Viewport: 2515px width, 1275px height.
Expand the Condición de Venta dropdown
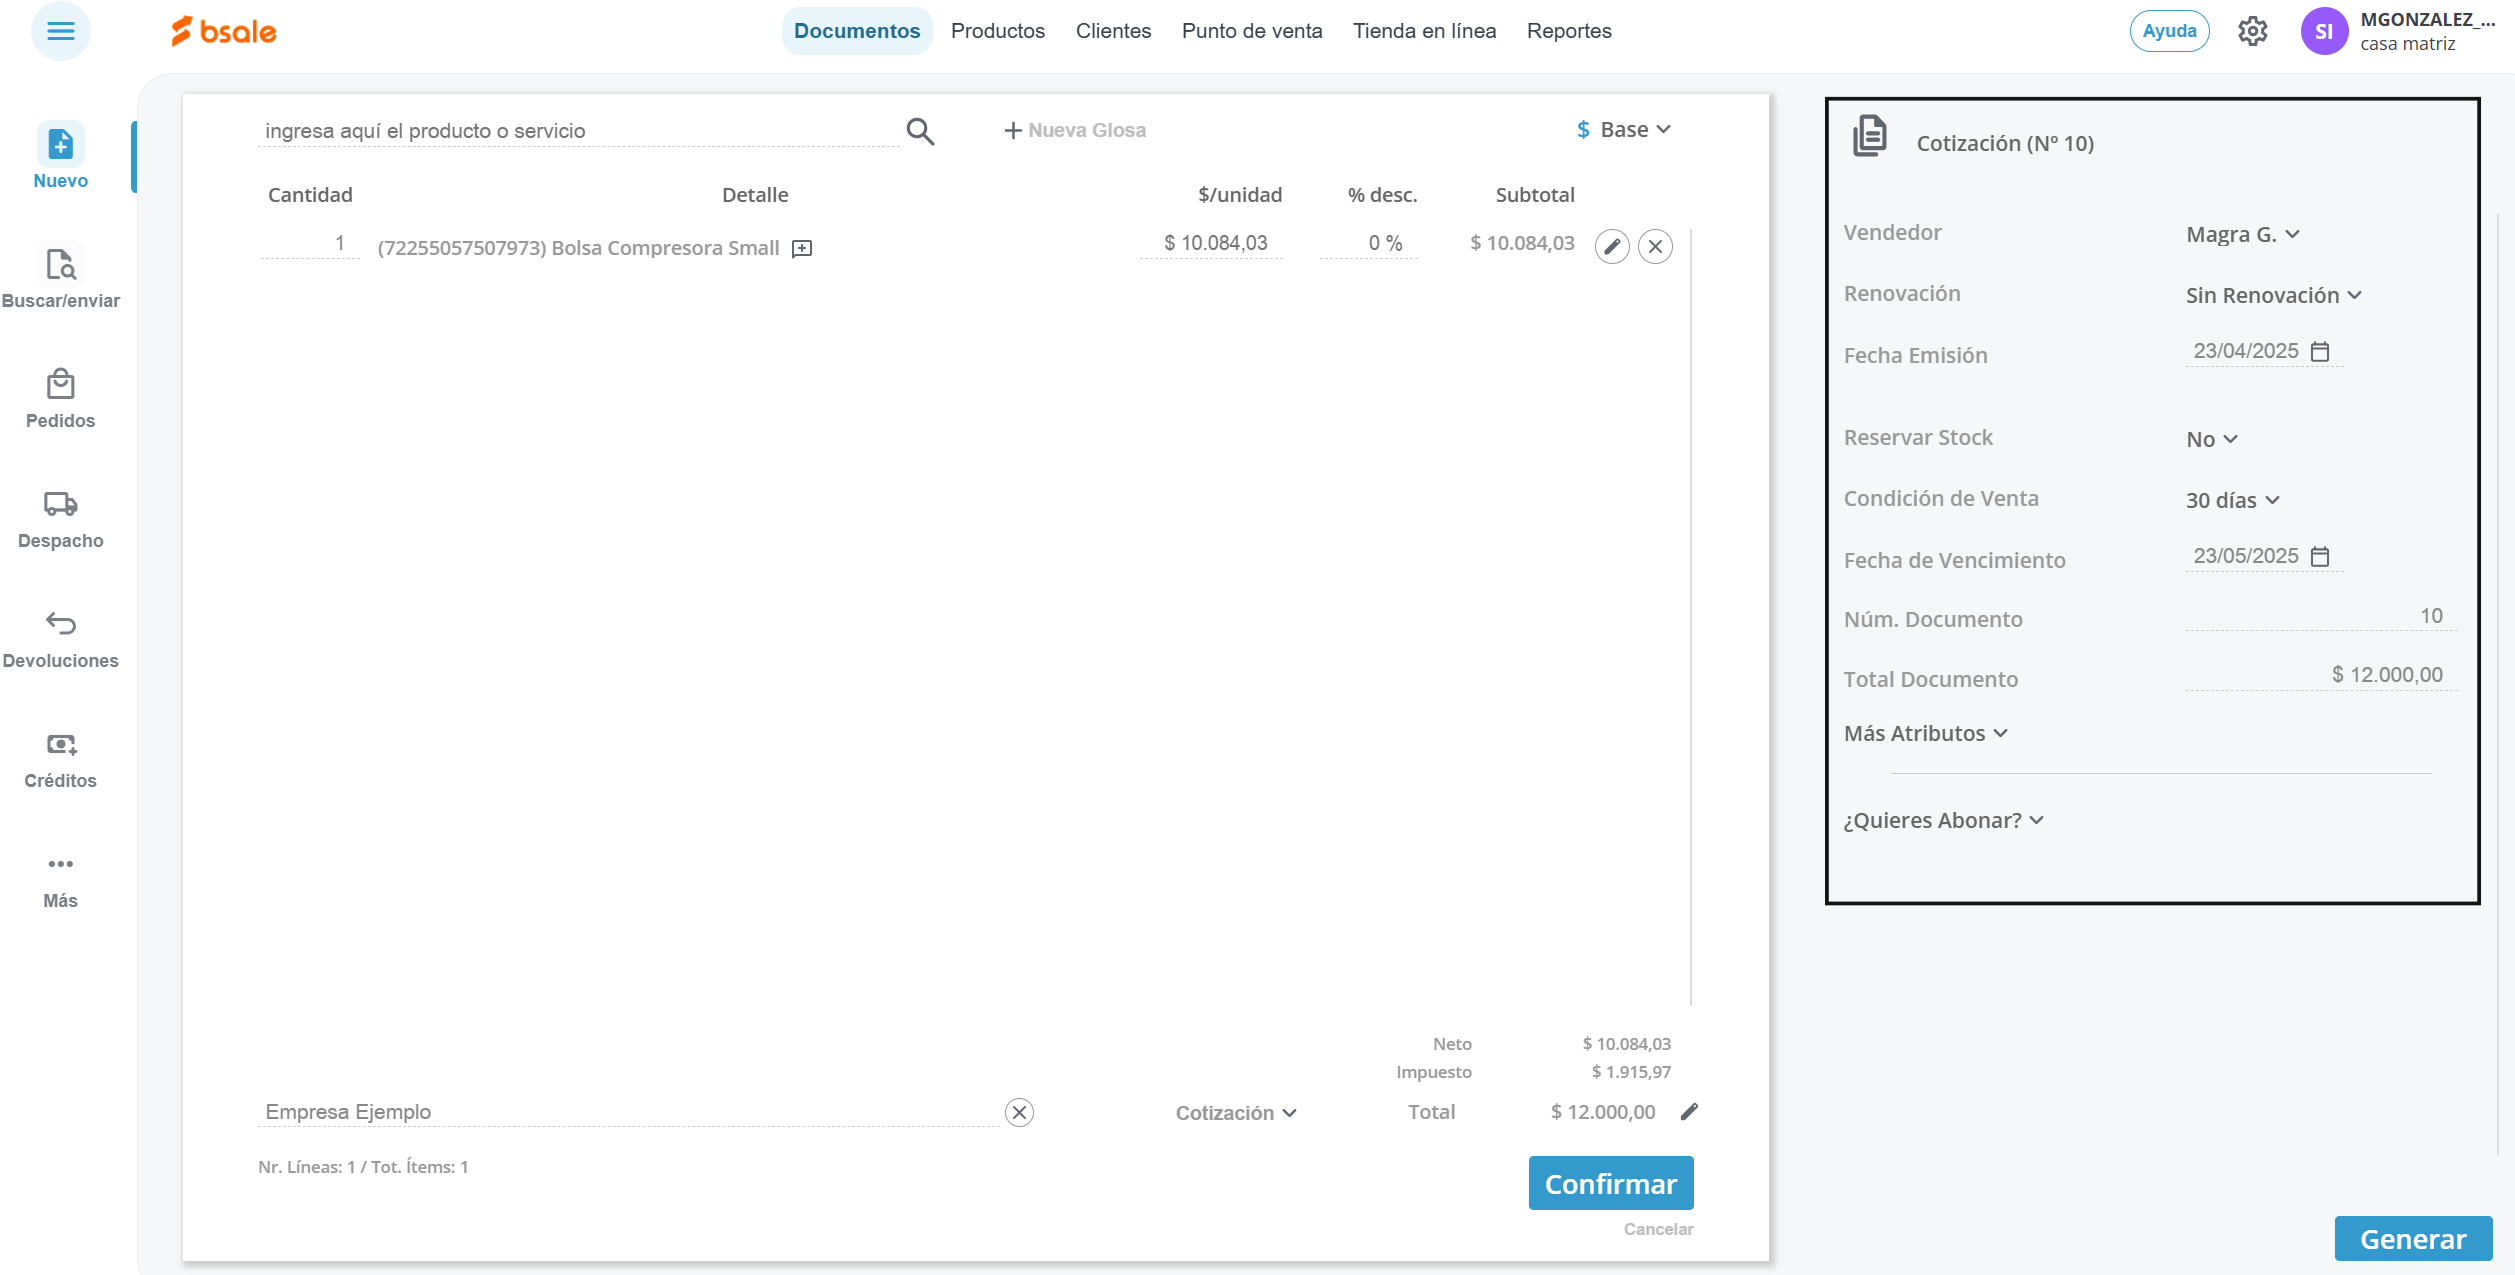tap(2232, 500)
